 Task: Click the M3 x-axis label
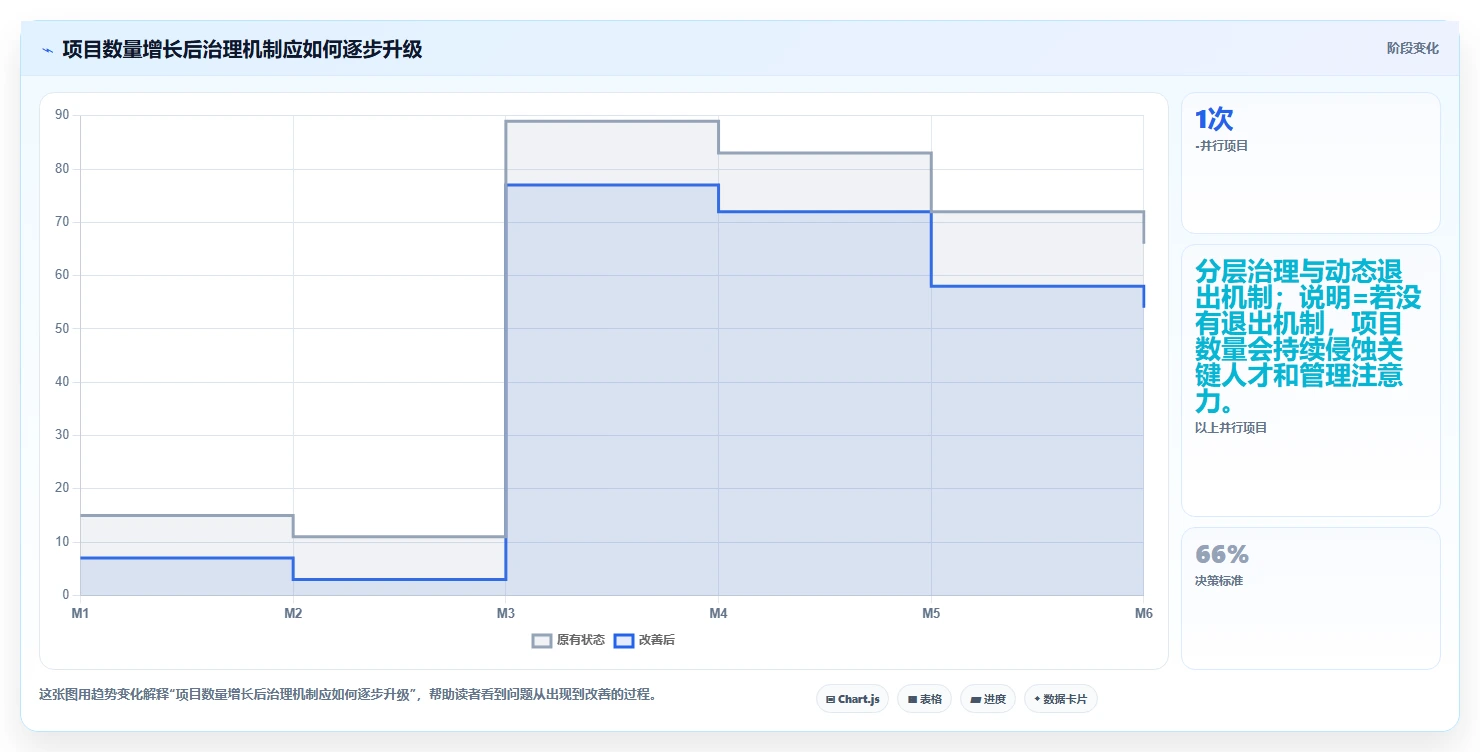coord(506,613)
